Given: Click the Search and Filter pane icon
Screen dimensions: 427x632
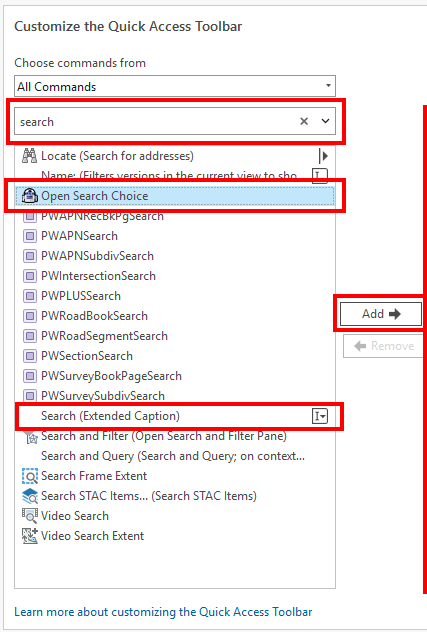Looking at the screenshot, I should 31,437.
